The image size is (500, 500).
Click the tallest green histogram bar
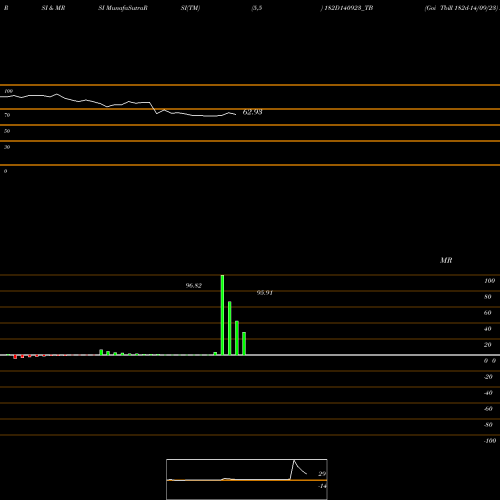click(x=222, y=315)
